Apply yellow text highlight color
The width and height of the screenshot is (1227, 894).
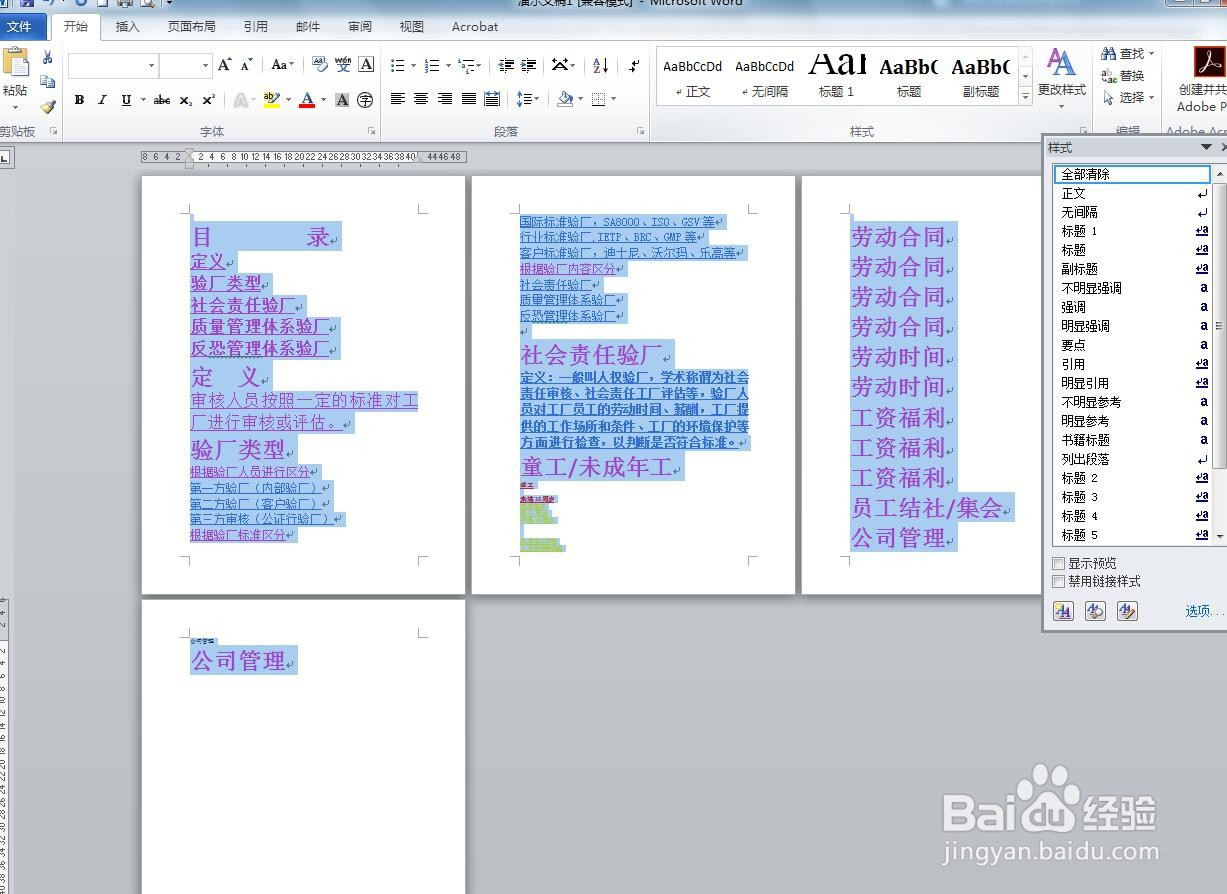[271, 100]
